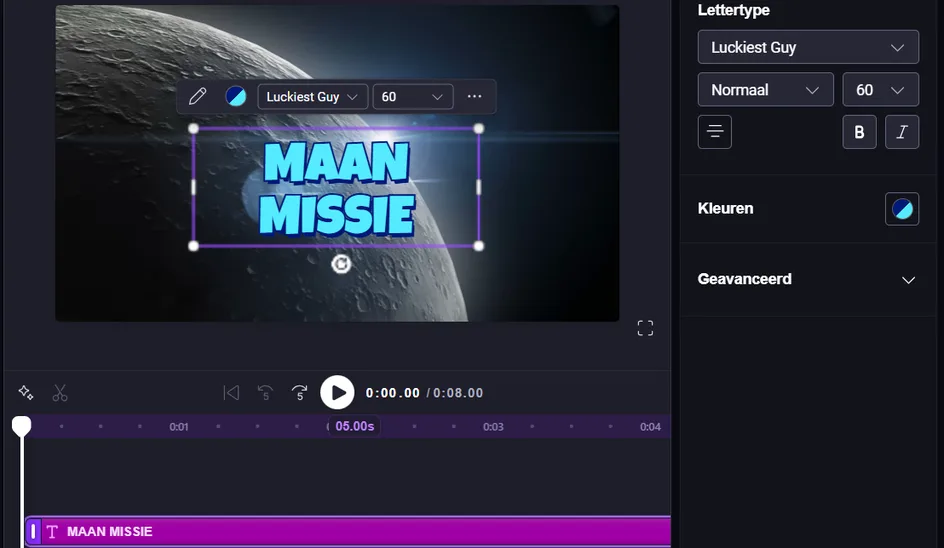Click the bottom-left resize handle of the text box
The height and width of the screenshot is (548, 944).
click(193, 246)
